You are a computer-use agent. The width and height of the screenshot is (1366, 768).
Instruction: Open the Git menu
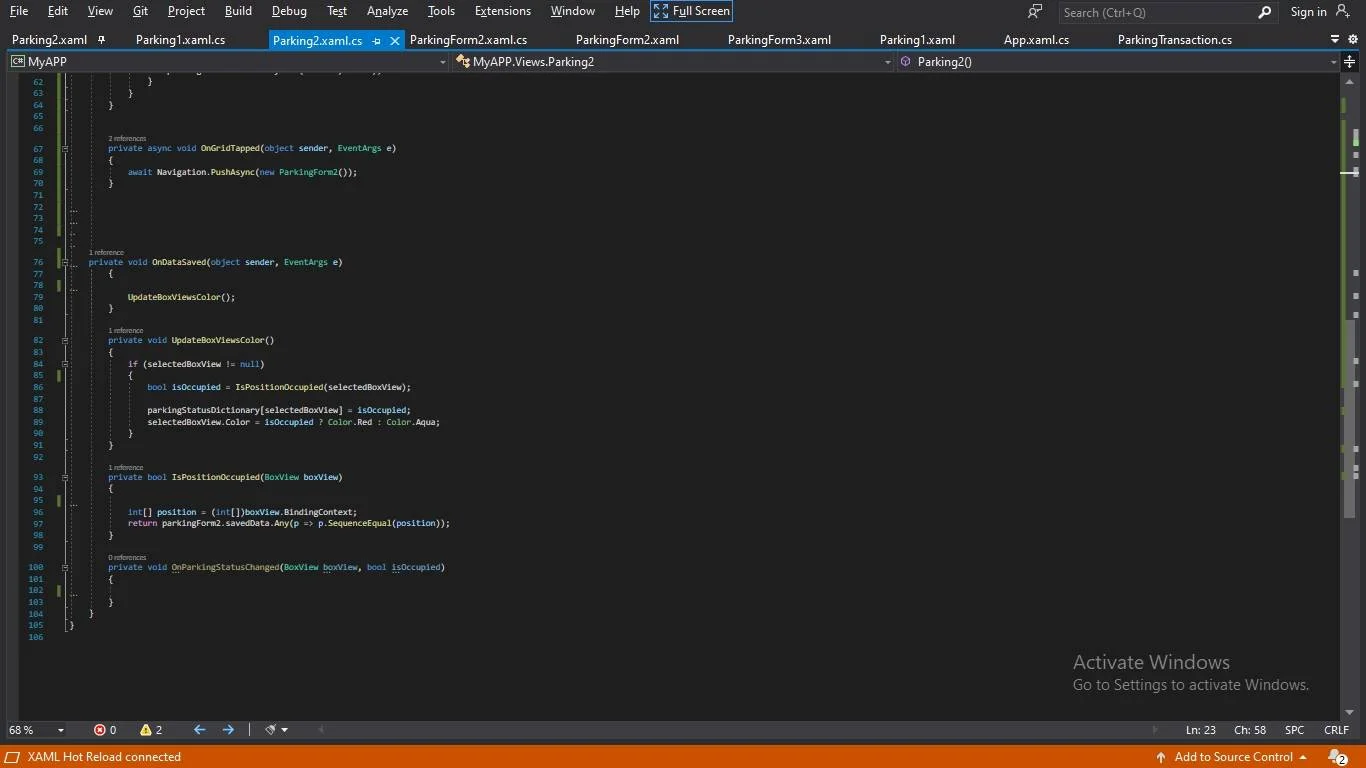(140, 11)
